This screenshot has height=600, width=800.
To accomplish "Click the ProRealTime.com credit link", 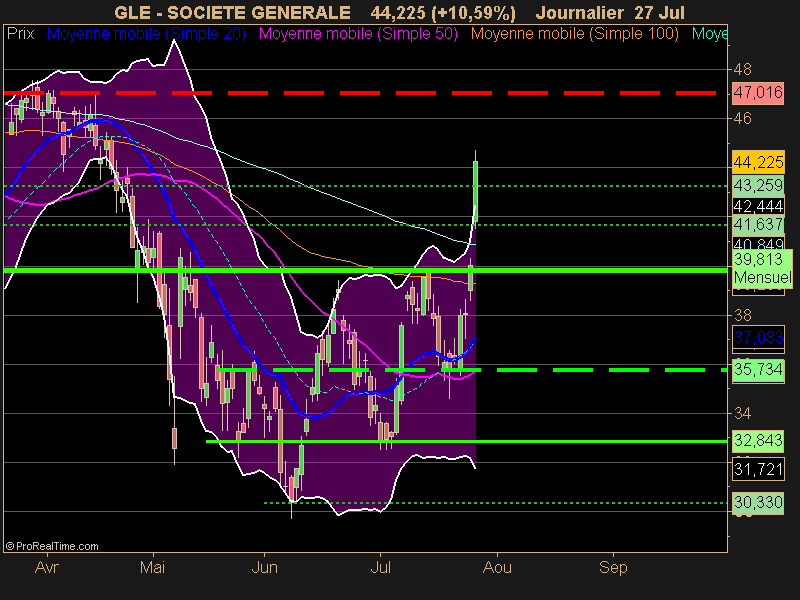I will click(52, 546).
